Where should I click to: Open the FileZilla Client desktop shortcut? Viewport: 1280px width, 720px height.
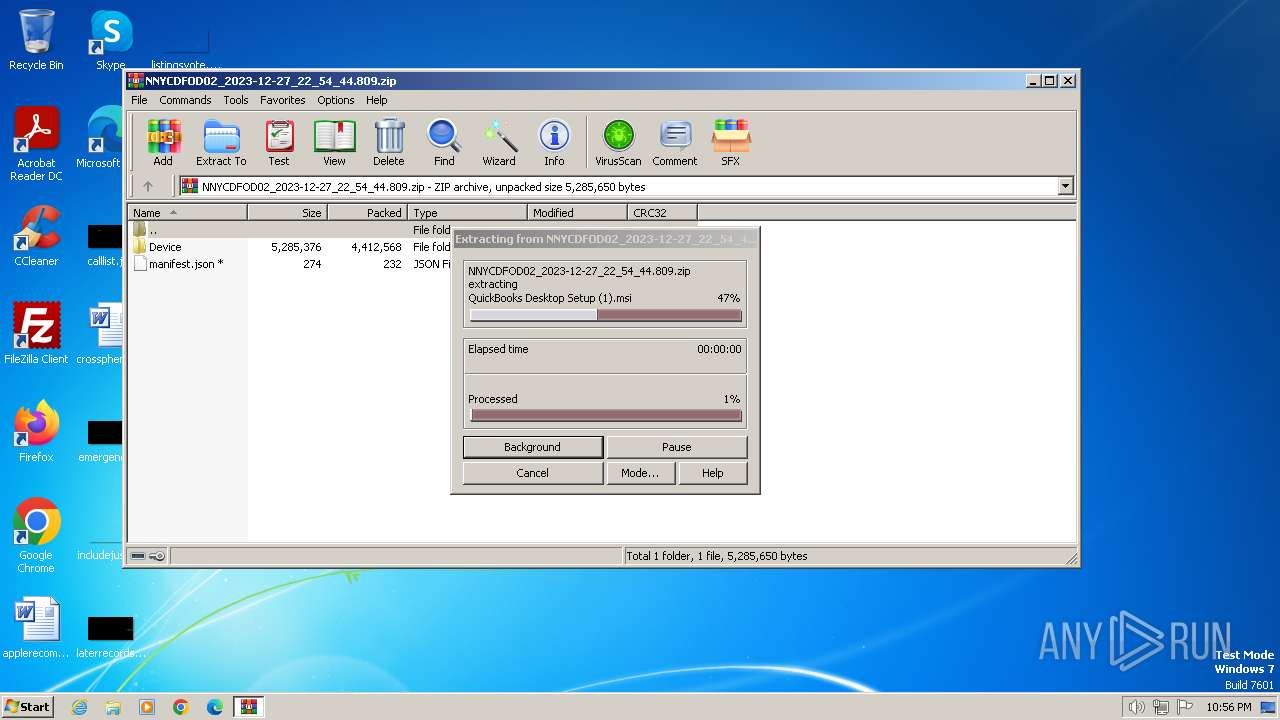[36, 334]
